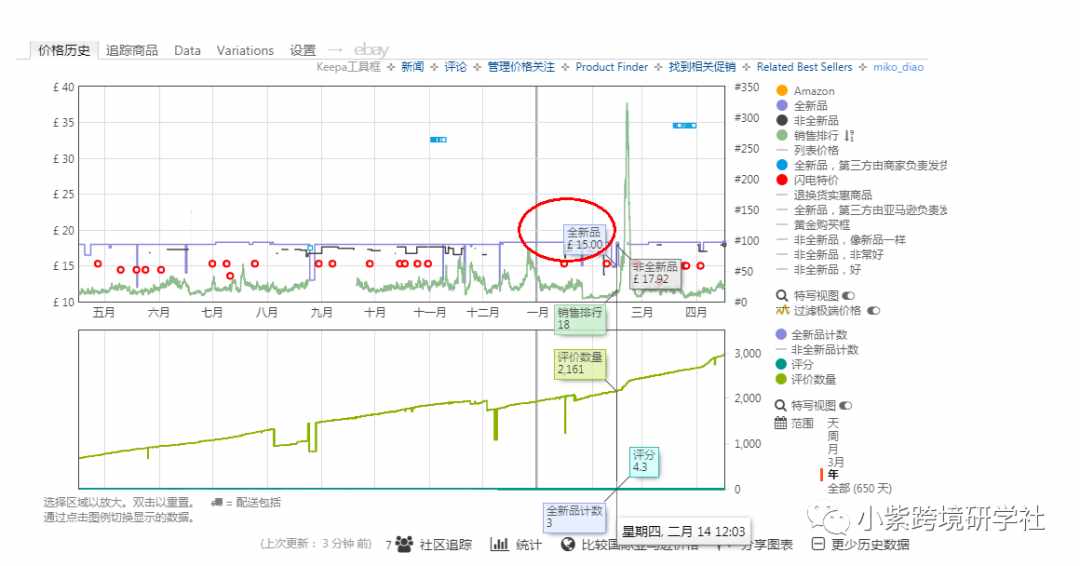Click the 星期四, 二月 14 12:03 date label

683,531
